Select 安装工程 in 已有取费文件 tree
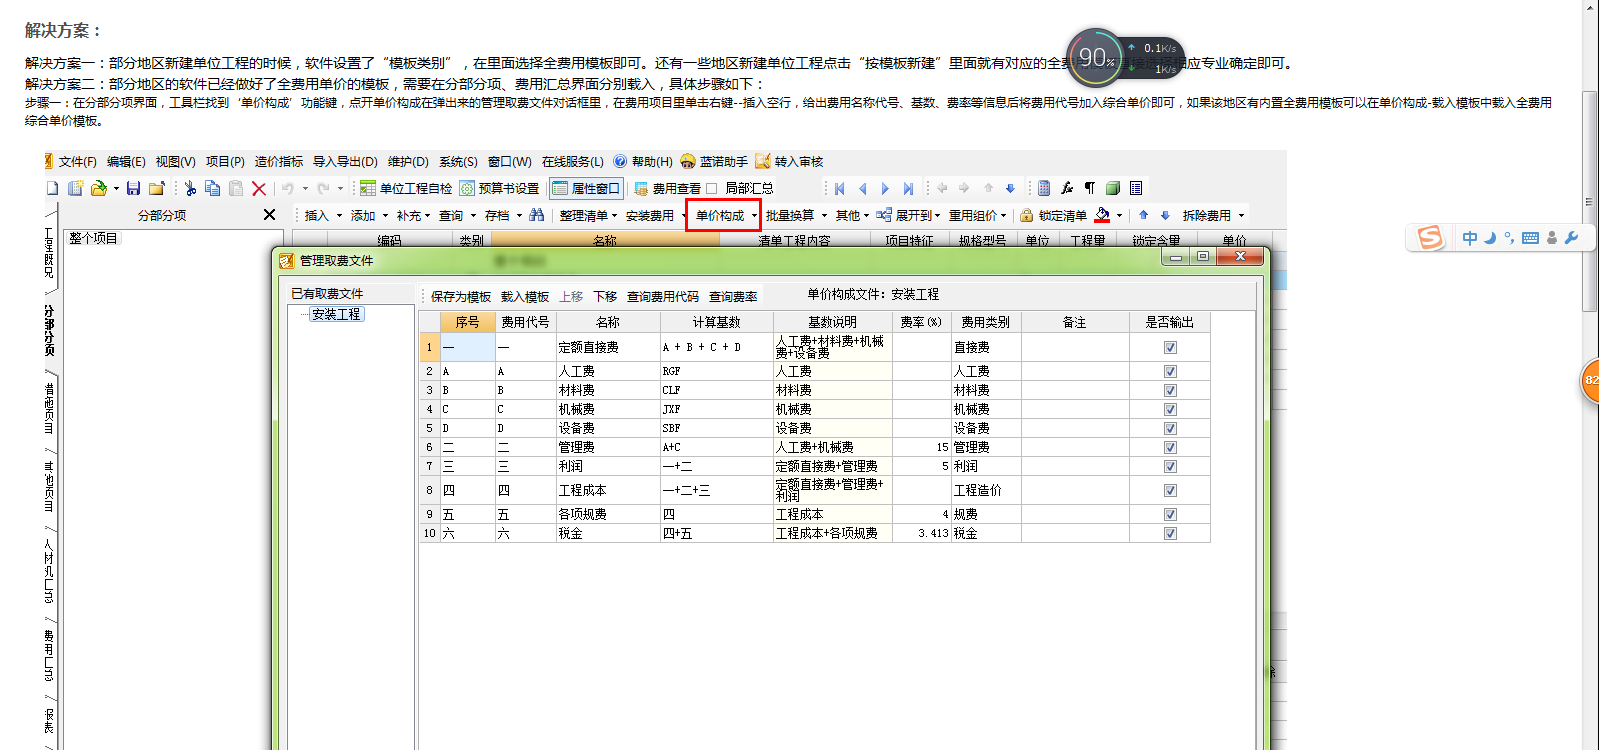The height and width of the screenshot is (750, 1599). tap(336, 314)
